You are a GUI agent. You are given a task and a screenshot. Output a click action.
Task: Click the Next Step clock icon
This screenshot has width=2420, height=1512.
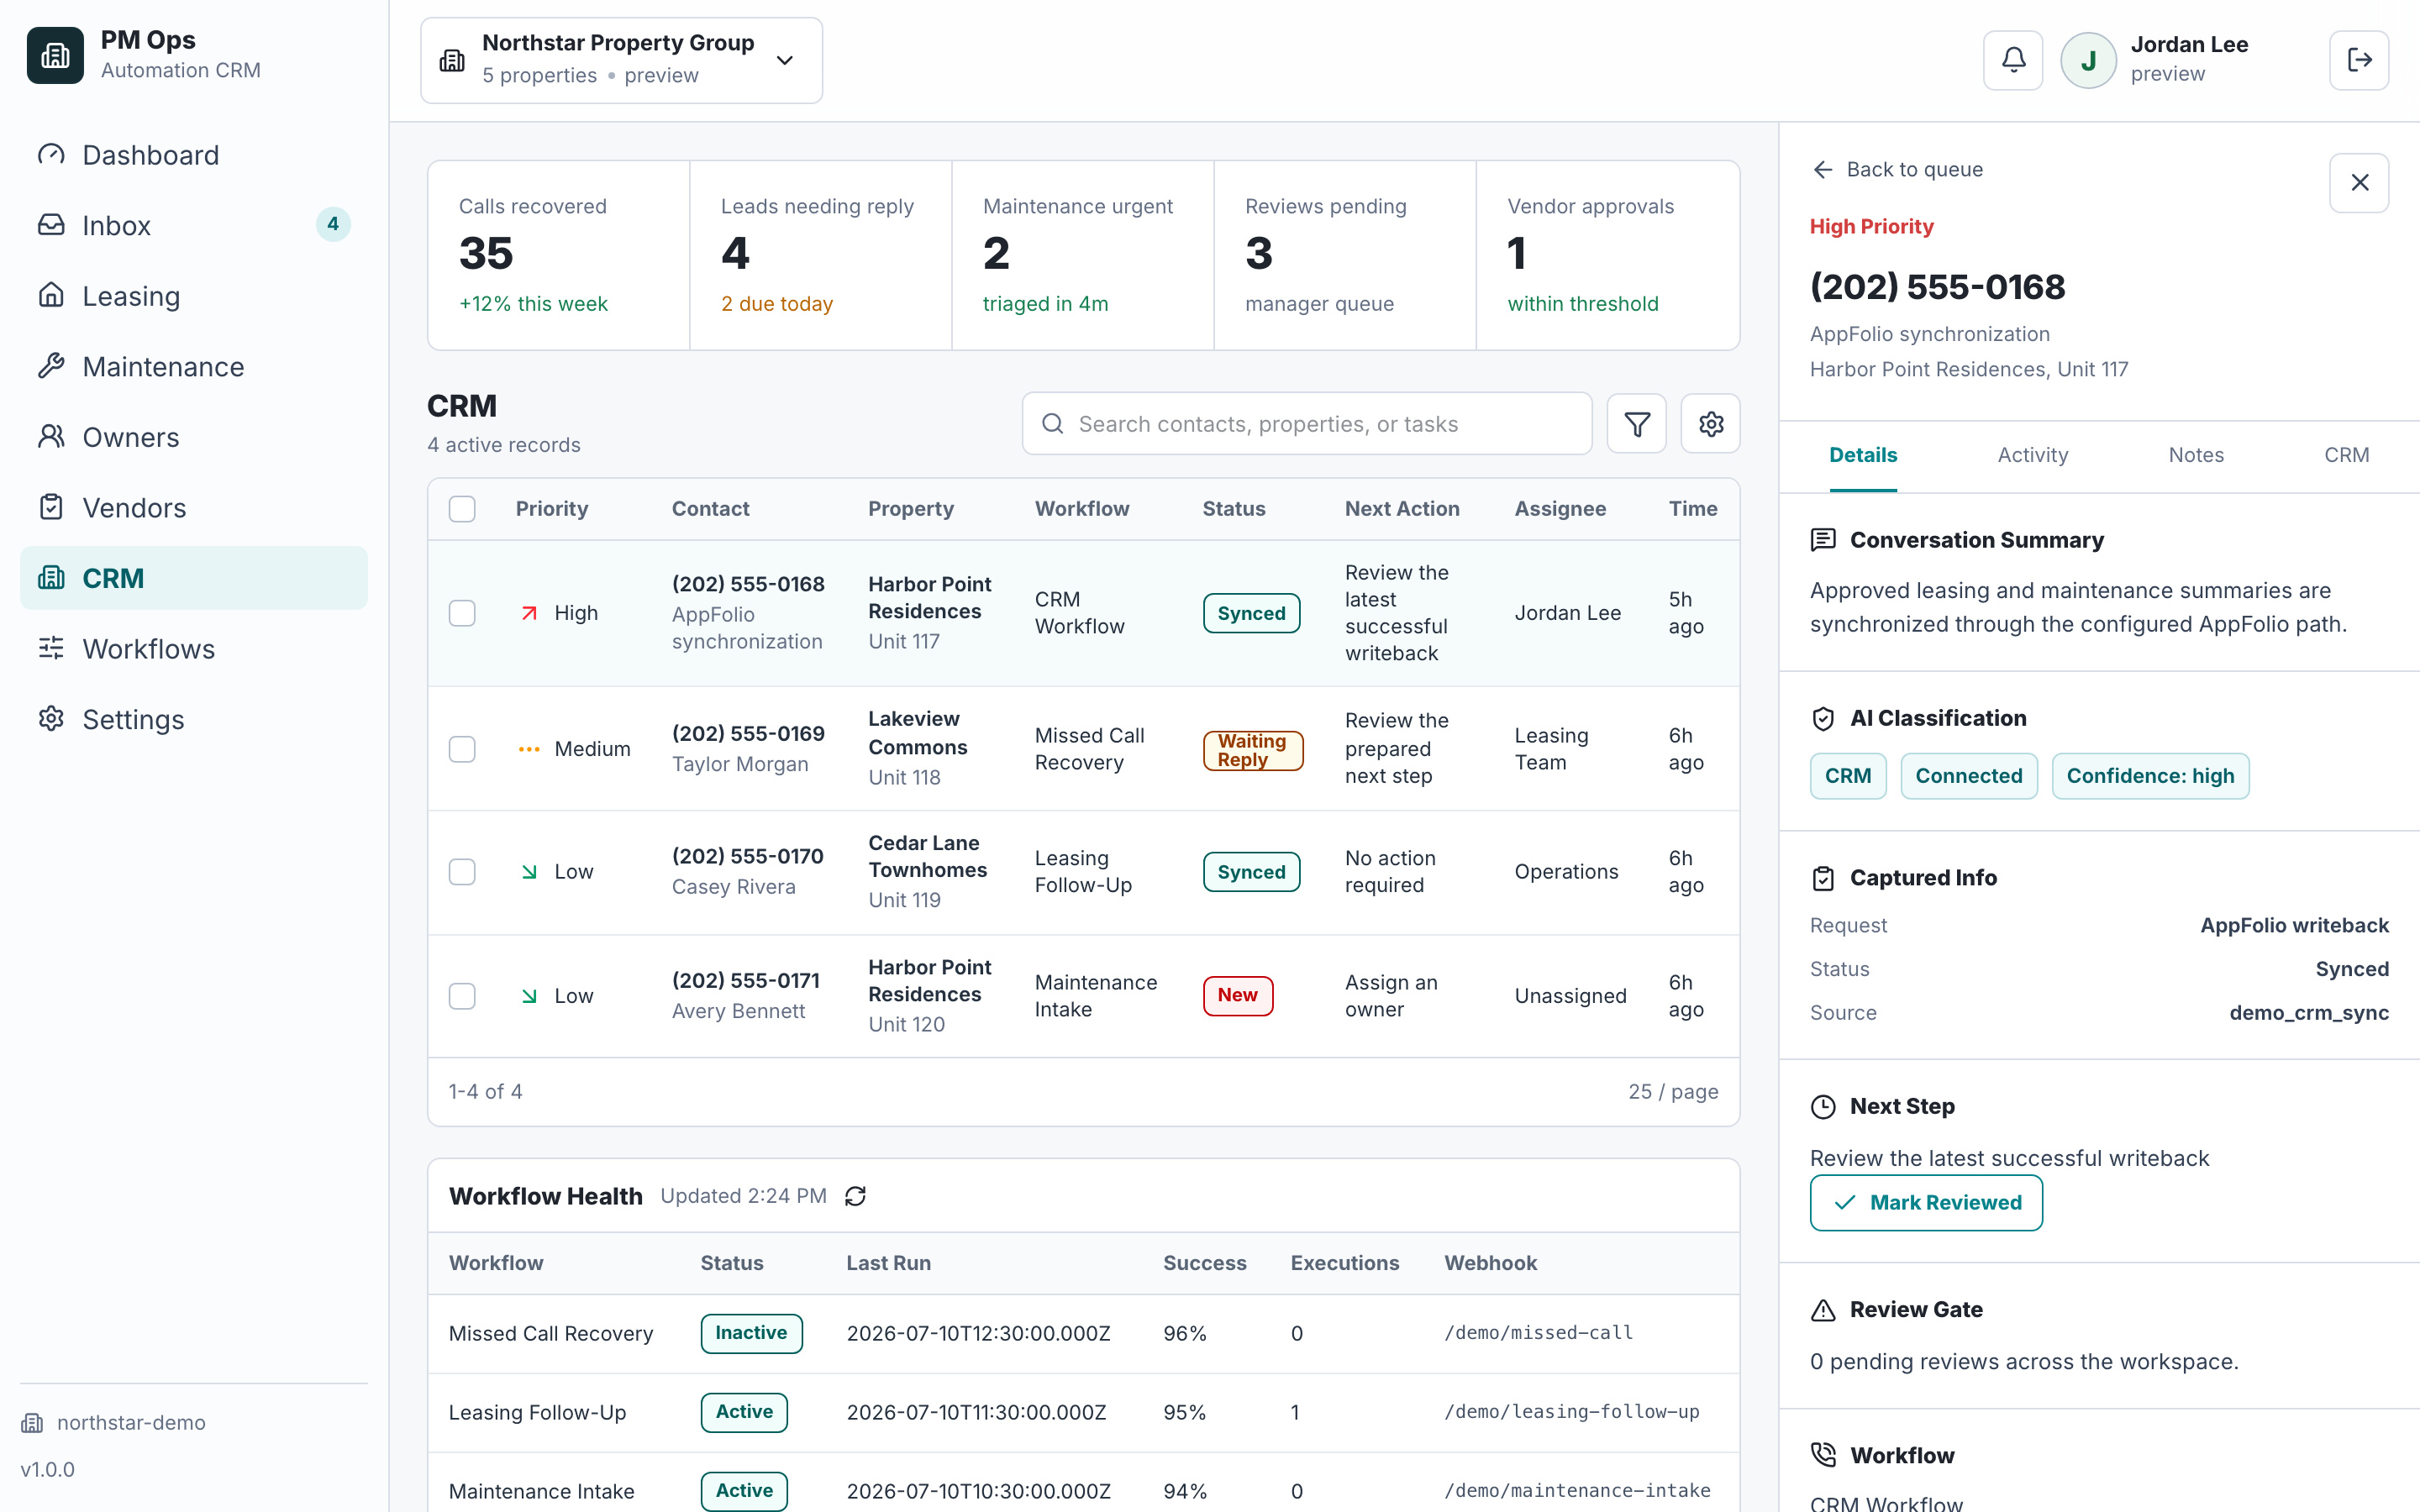1823,1106
